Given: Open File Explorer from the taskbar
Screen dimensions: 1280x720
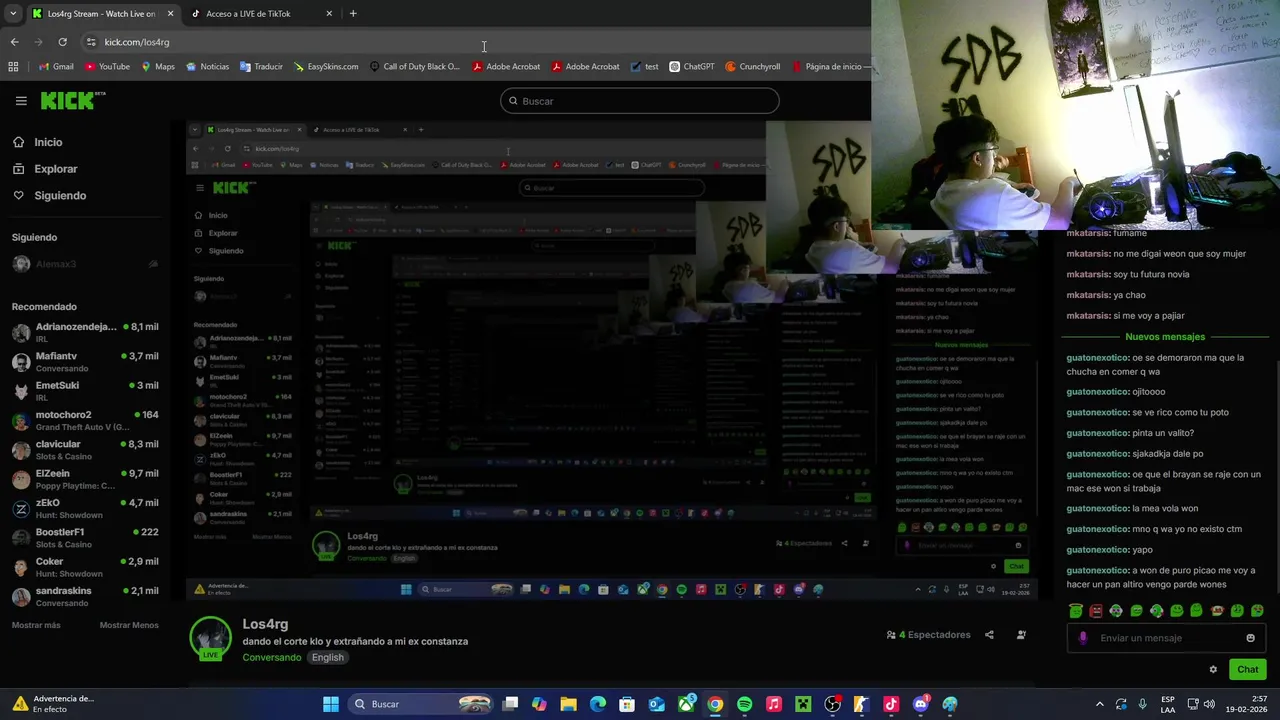Looking at the screenshot, I should click(568, 704).
